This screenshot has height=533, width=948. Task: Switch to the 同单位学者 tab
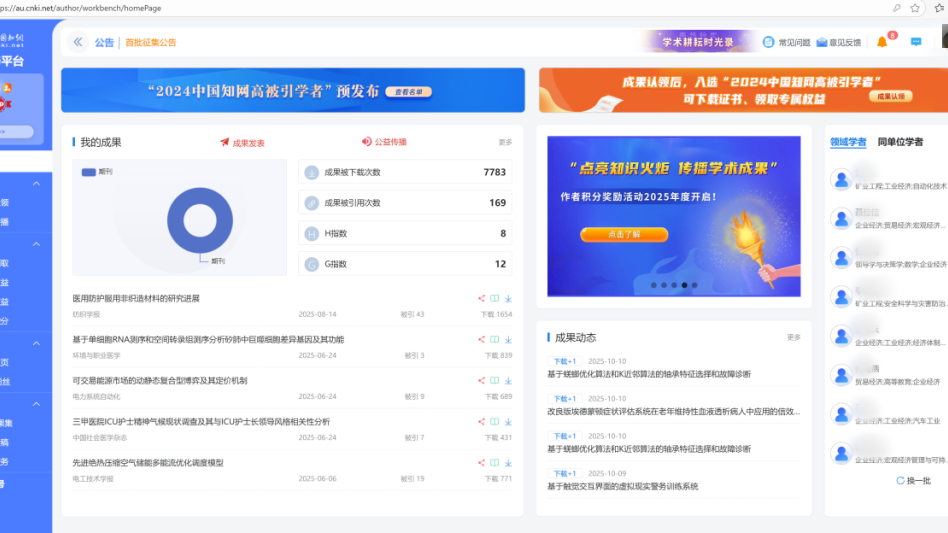point(900,142)
